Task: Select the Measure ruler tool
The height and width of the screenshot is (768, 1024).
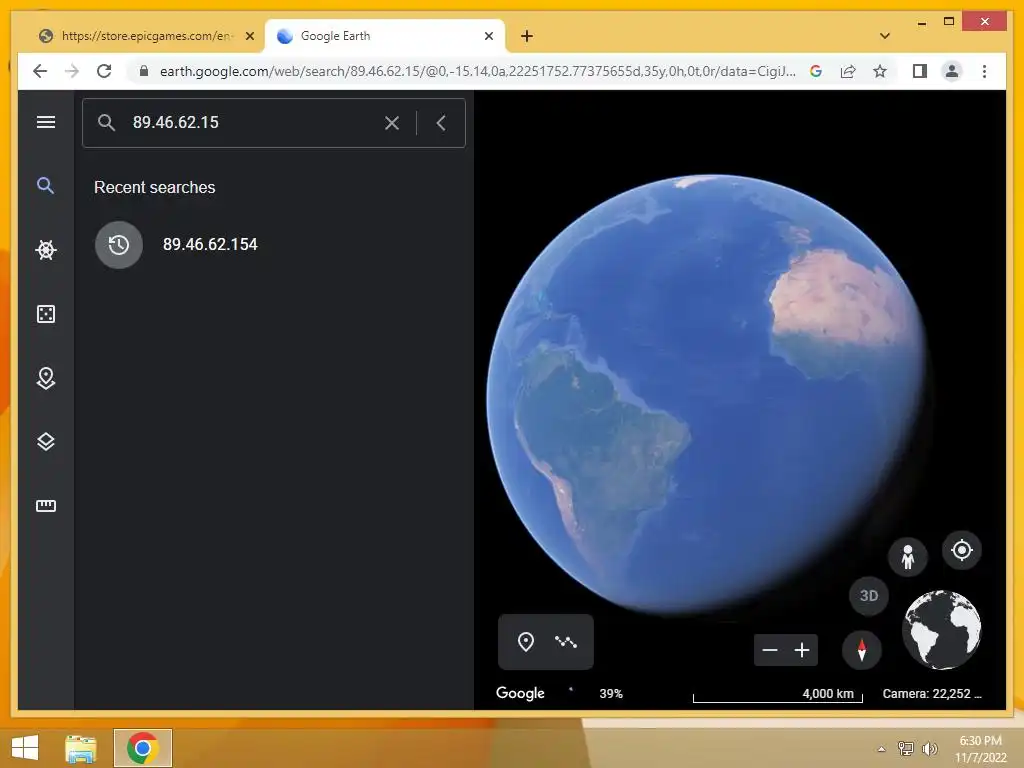Action: (46, 505)
